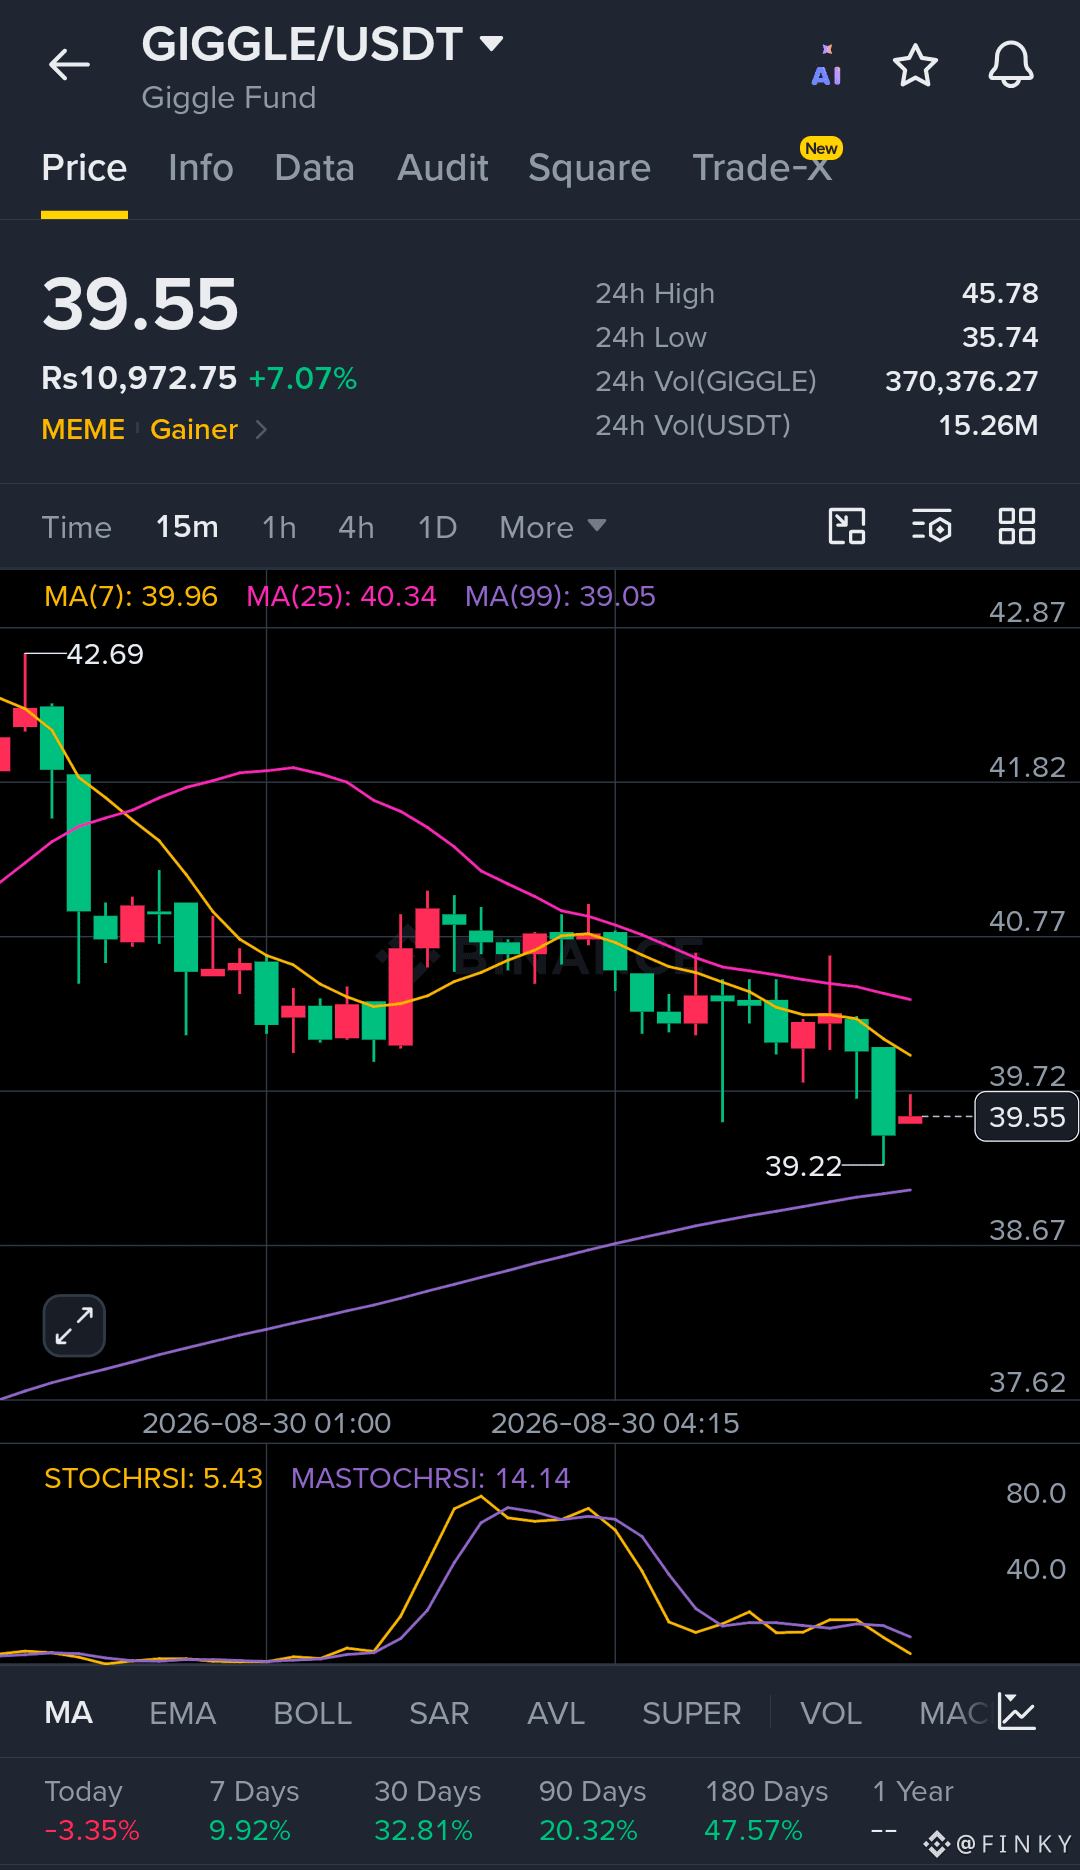This screenshot has width=1080, height=1870.
Task: Tap the 42.69 high marker on chart
Action: (x=105, y=654)
